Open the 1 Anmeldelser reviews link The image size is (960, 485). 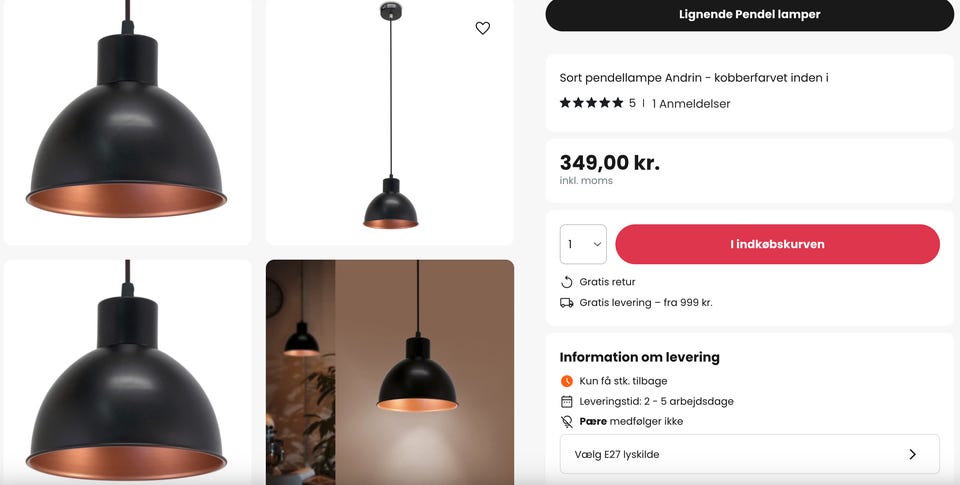coord(691,103)
